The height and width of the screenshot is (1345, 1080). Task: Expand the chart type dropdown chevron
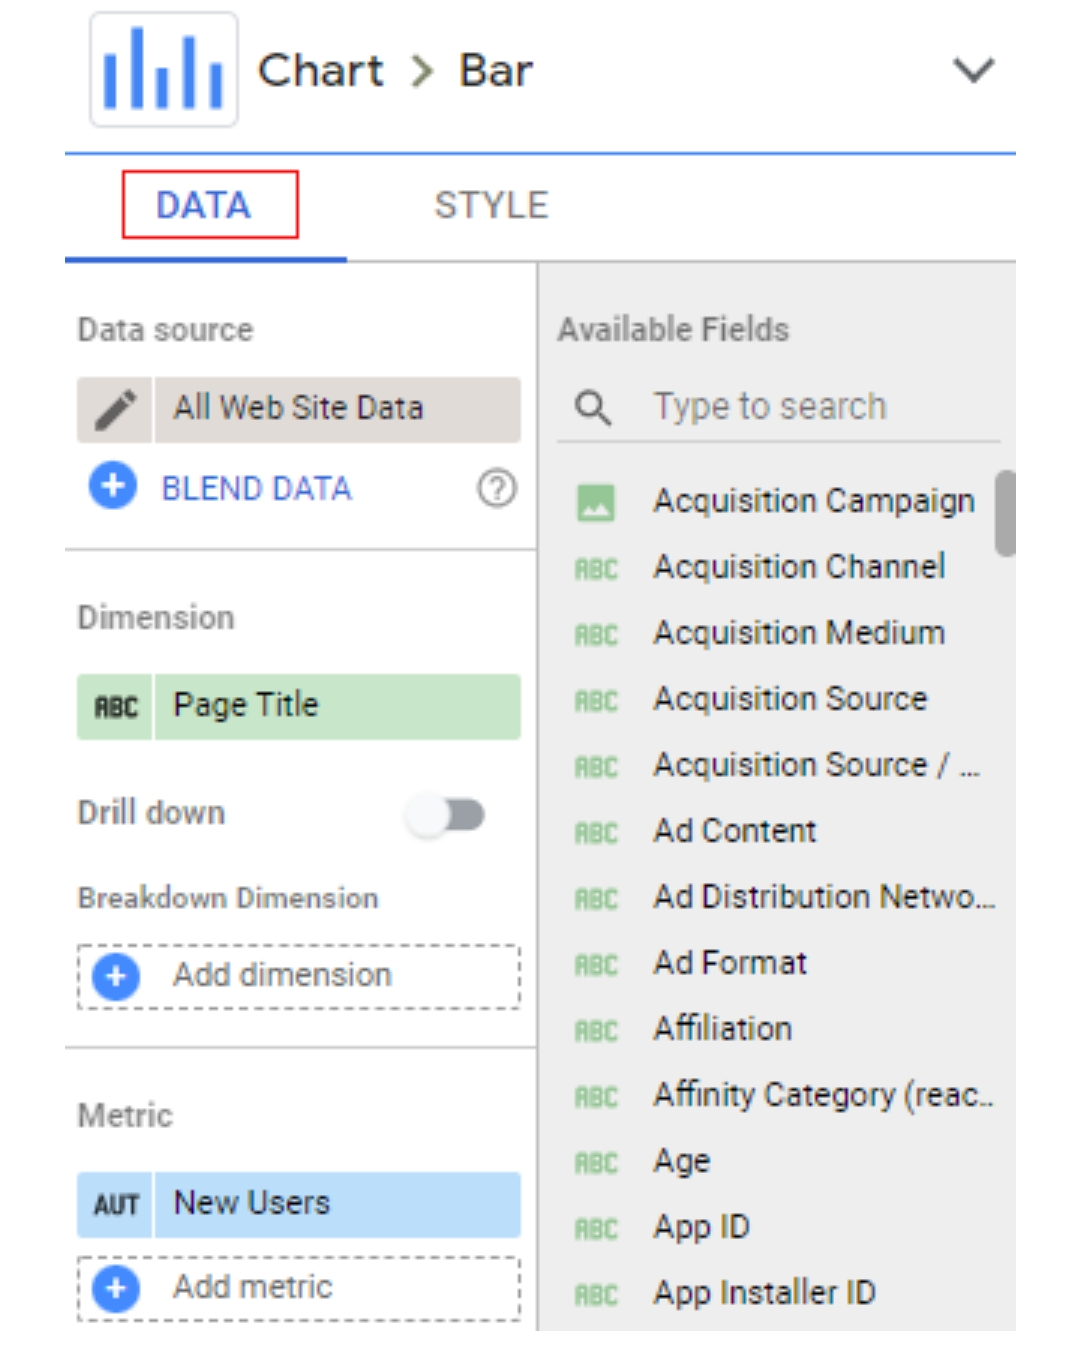[973, 70]
